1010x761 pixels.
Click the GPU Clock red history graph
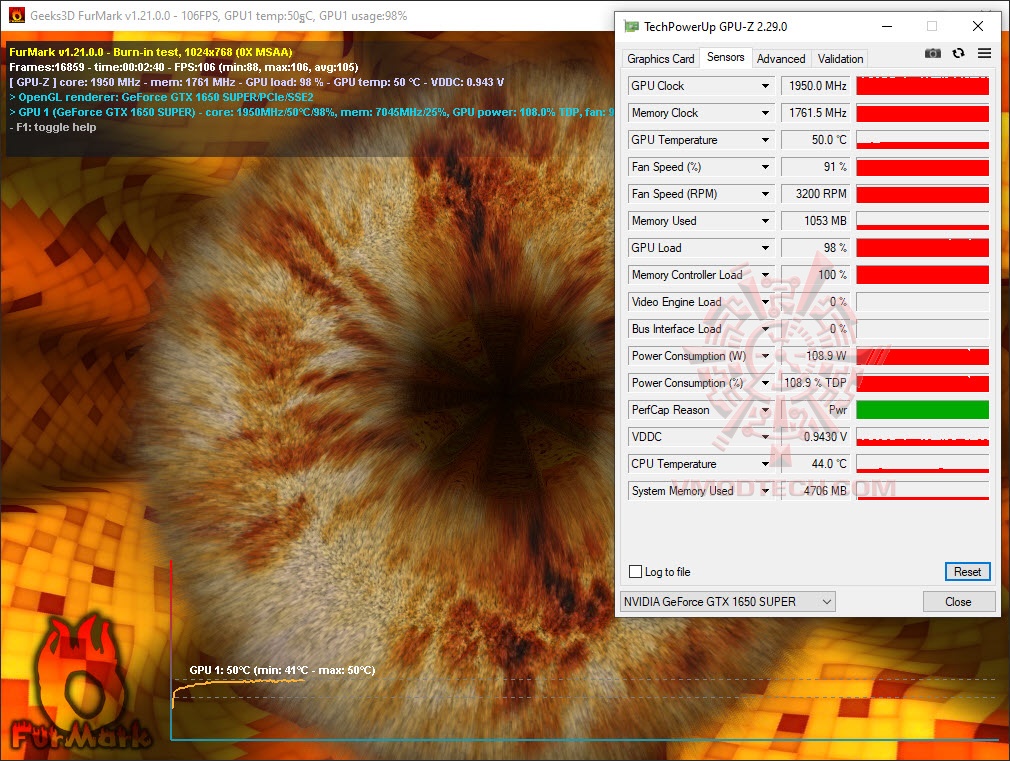click(x=922, y=86)
